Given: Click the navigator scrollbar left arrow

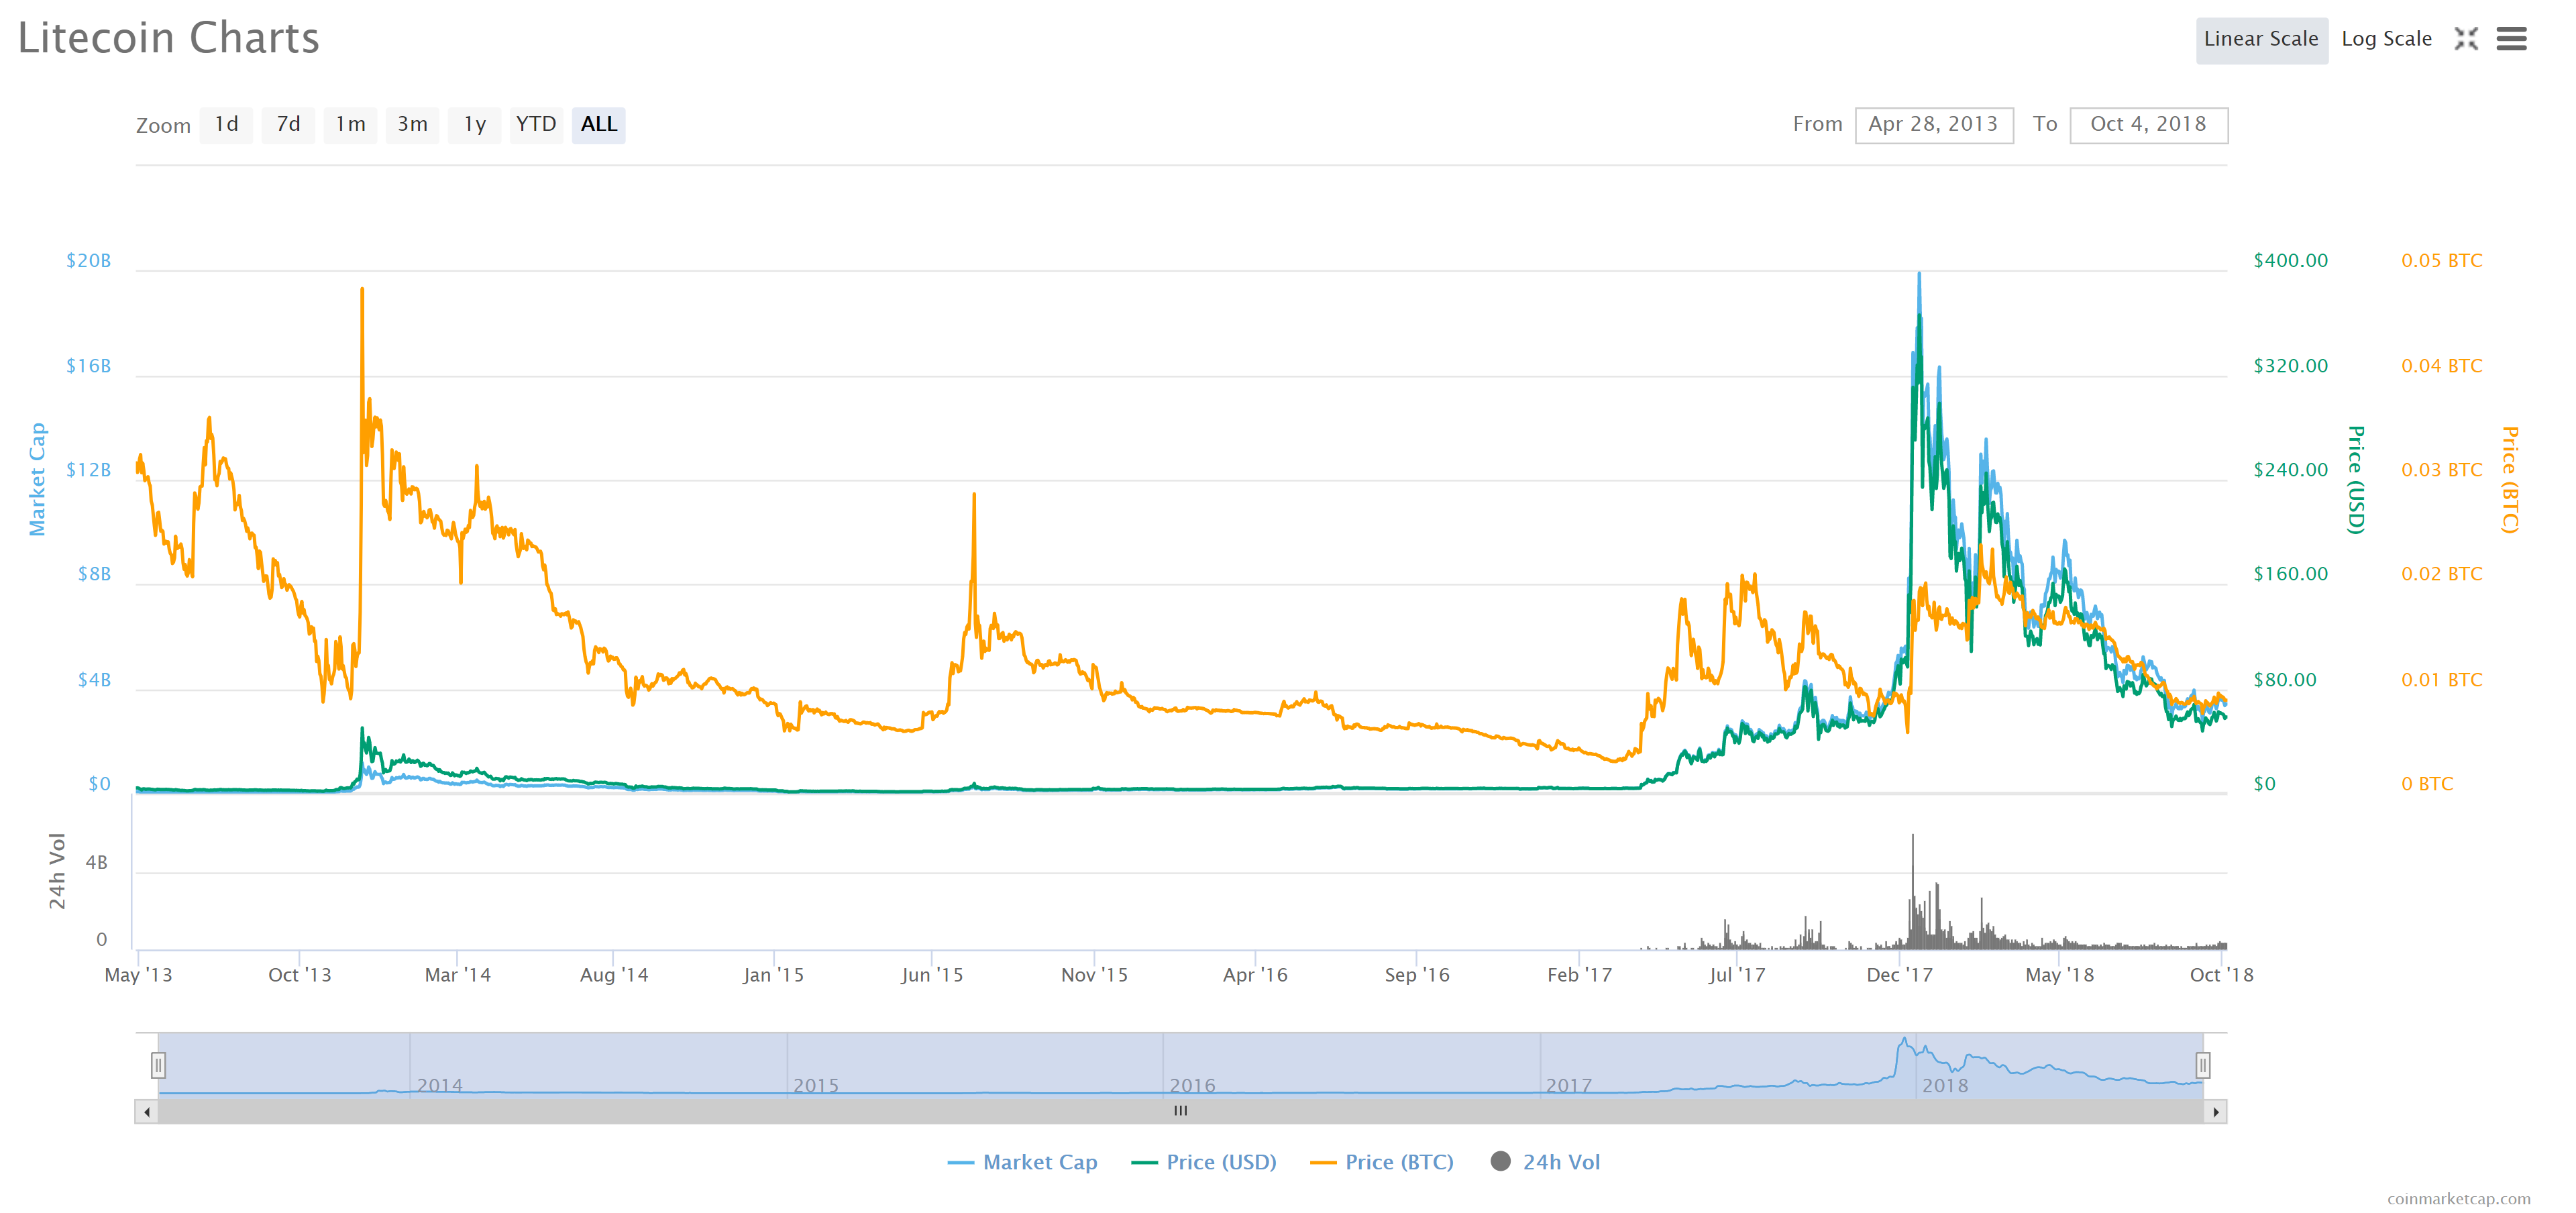Looking at the screenshot, I should point(147,1112).
